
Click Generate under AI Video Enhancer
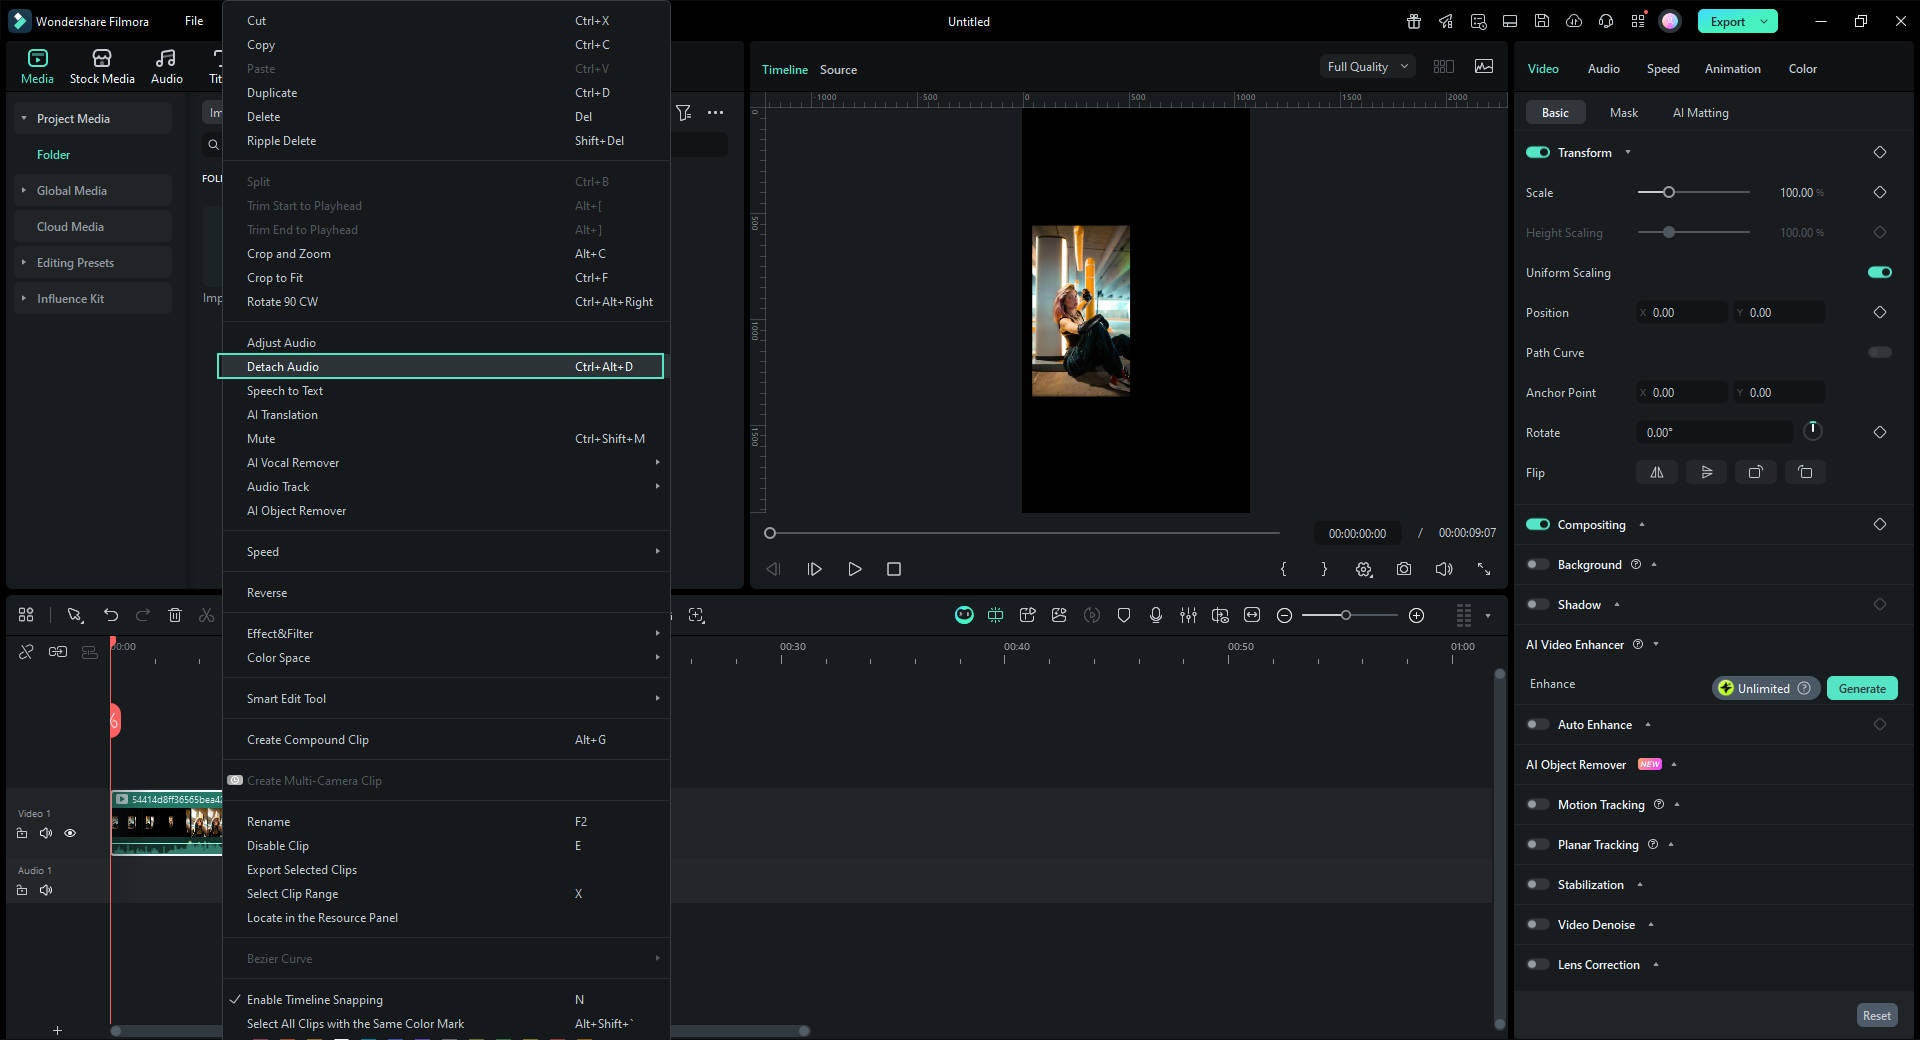click(1861, 688)
